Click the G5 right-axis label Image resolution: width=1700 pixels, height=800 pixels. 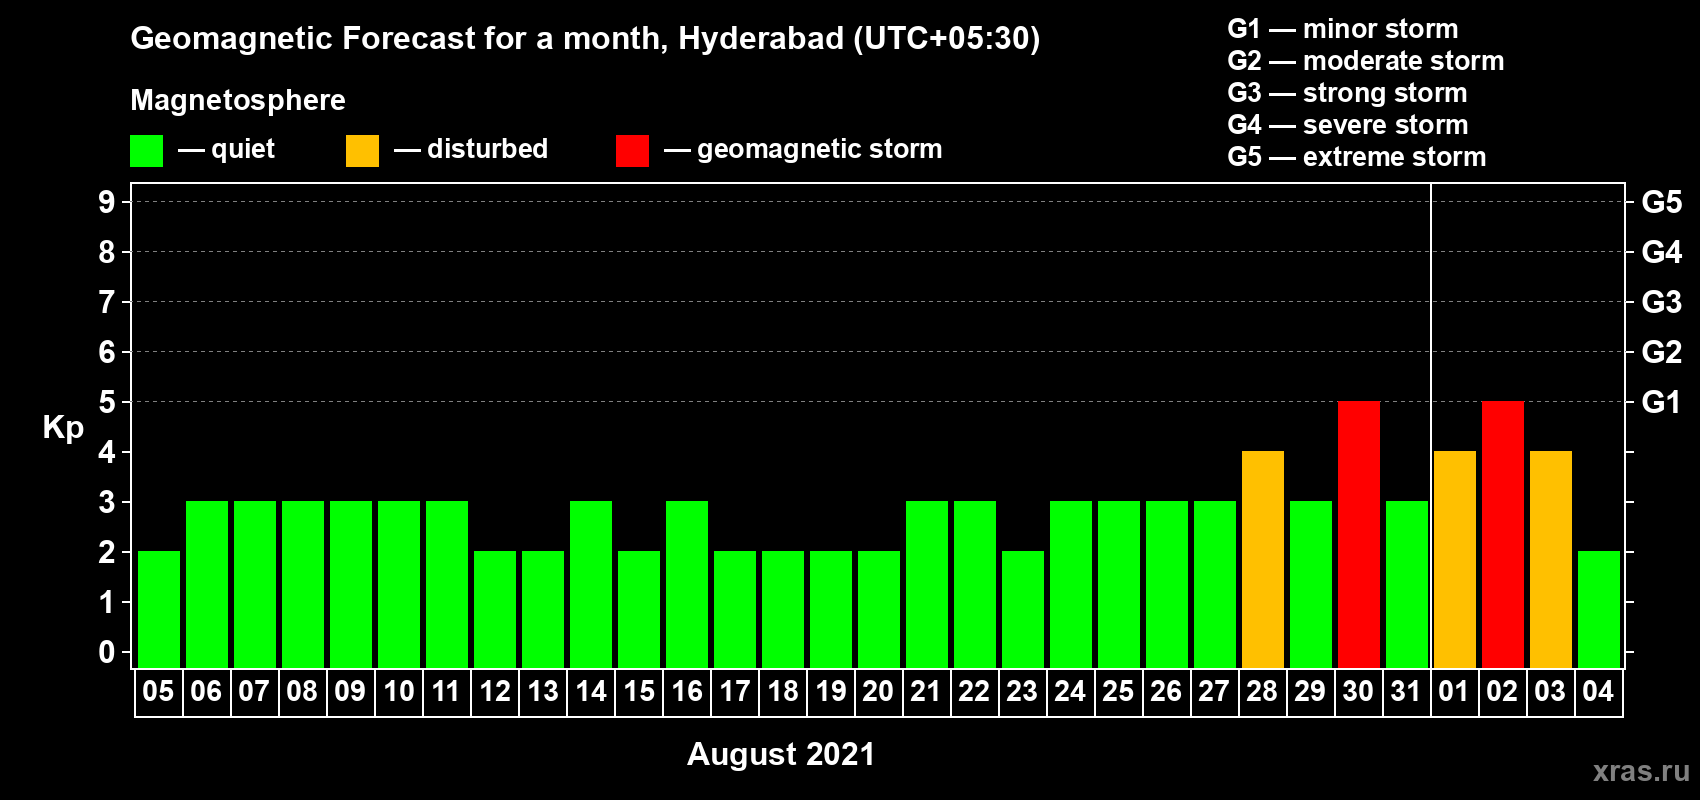point(1662,202)
